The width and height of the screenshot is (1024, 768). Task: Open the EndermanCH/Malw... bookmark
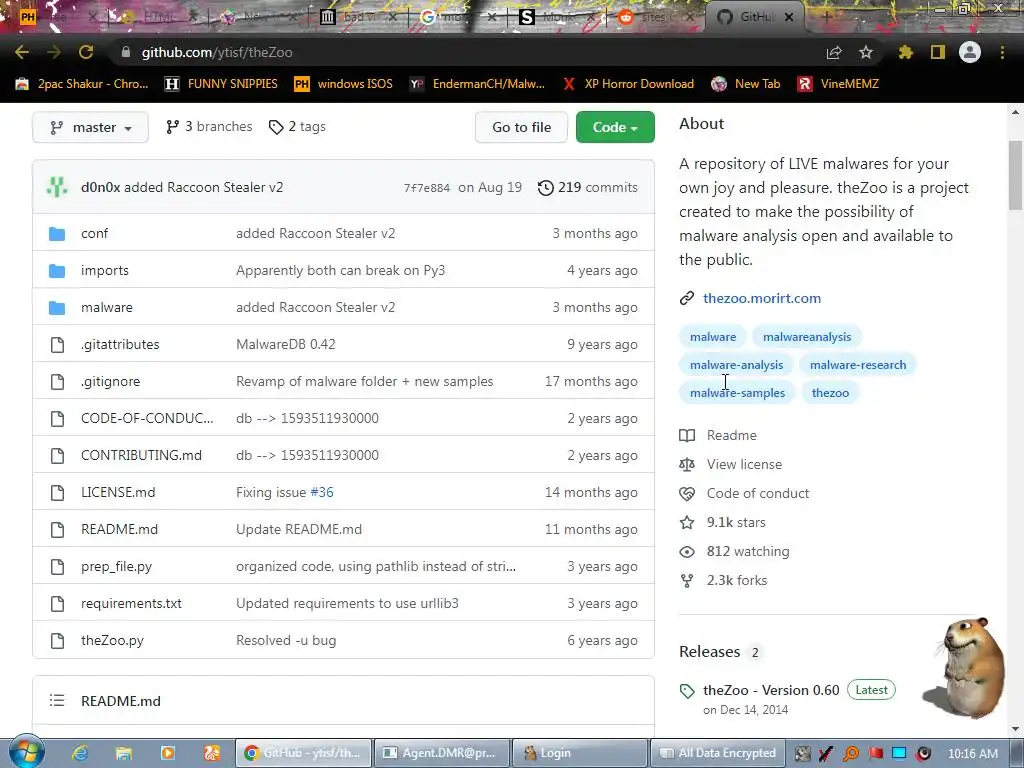[x=477, y=84]
